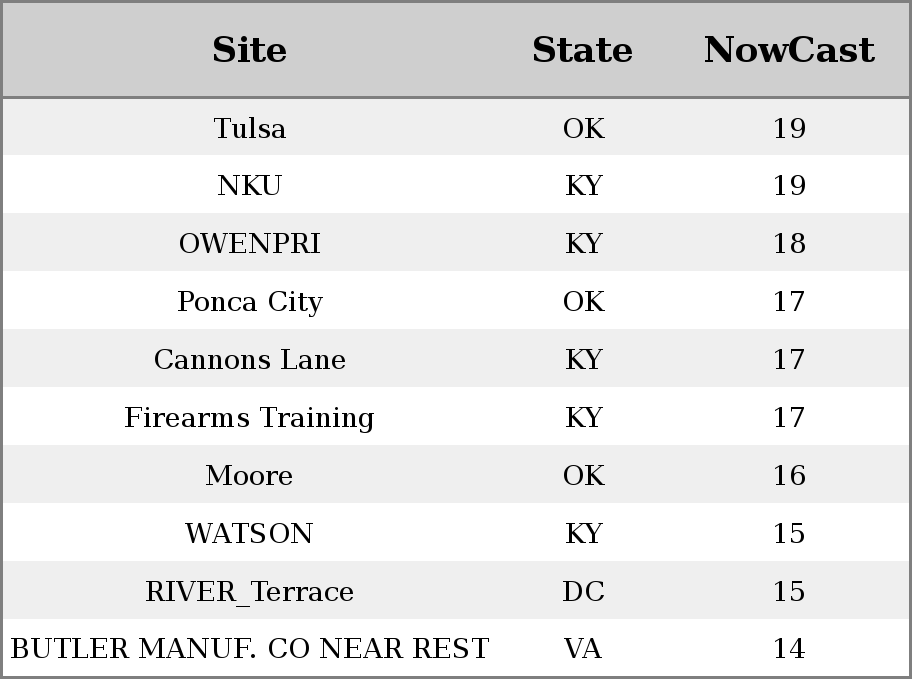Select the NowCast value 14
The image size is (912, 679).
[x=789, y=649]
